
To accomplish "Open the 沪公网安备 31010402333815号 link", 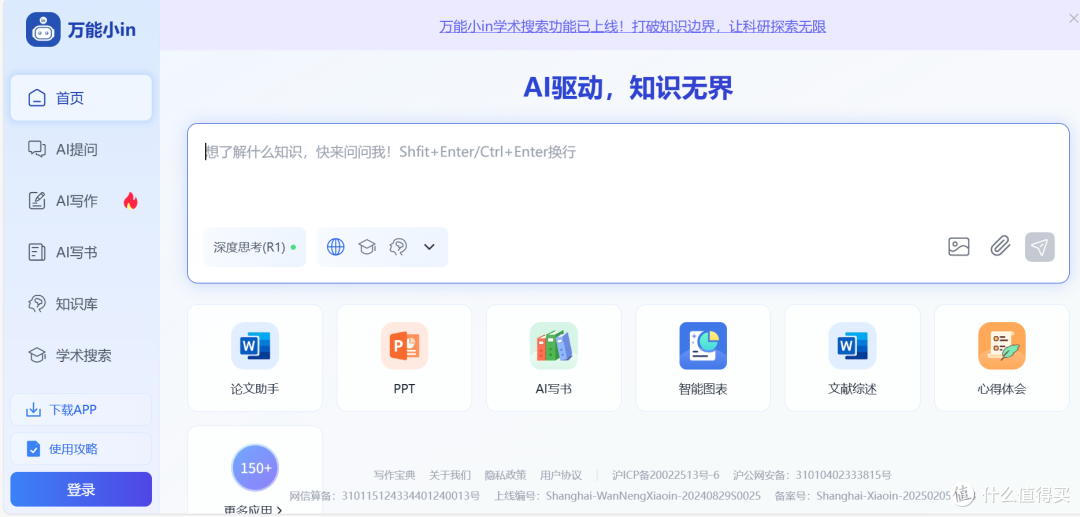I will [x=812, y=475].
